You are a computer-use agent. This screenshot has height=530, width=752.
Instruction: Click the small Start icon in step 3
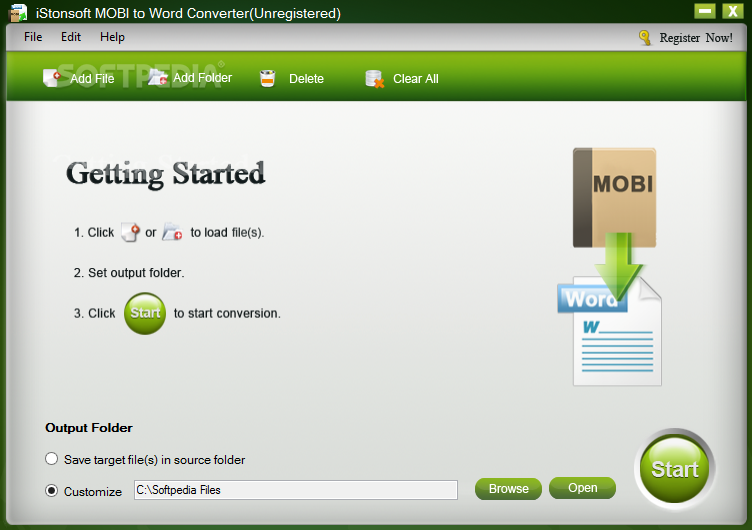[145, 313]
